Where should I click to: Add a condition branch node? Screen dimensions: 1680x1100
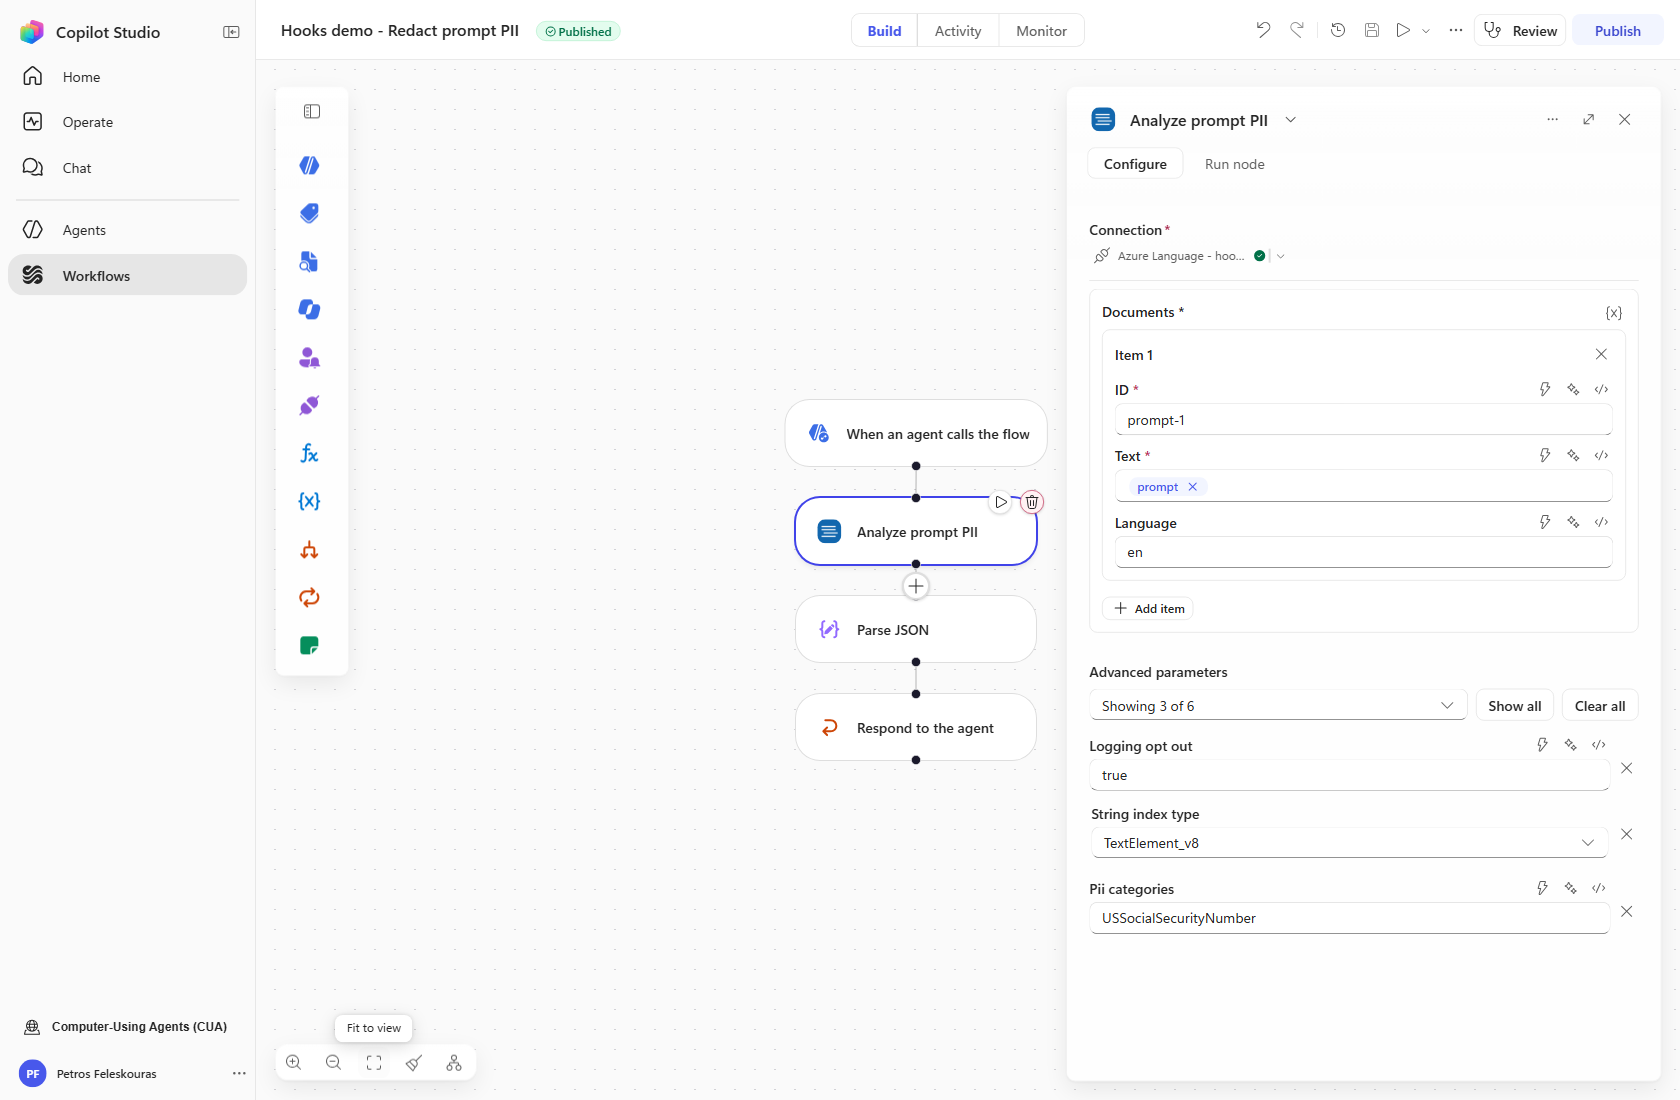(310, 549)
